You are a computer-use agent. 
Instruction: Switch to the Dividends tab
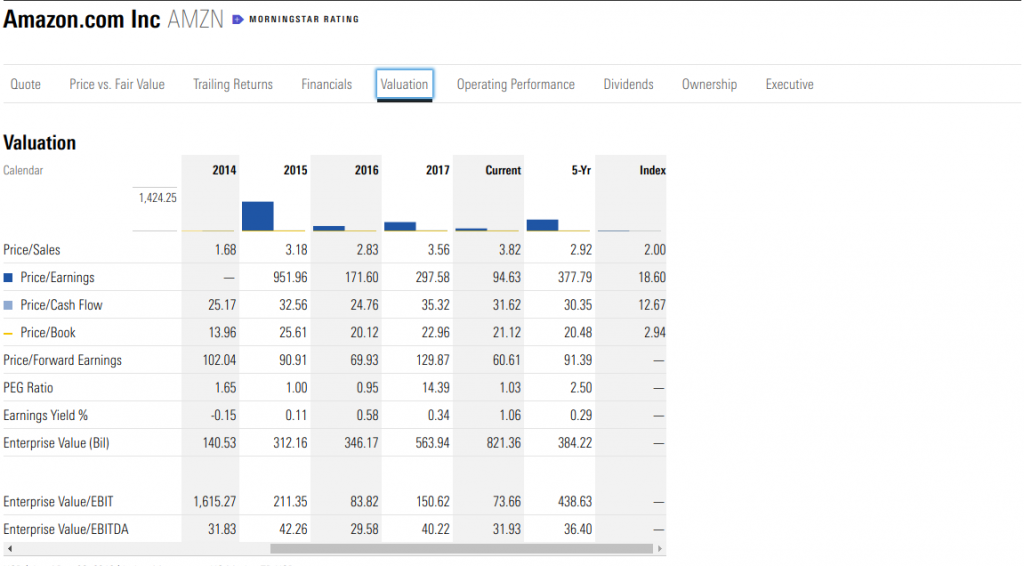[628, 84]
